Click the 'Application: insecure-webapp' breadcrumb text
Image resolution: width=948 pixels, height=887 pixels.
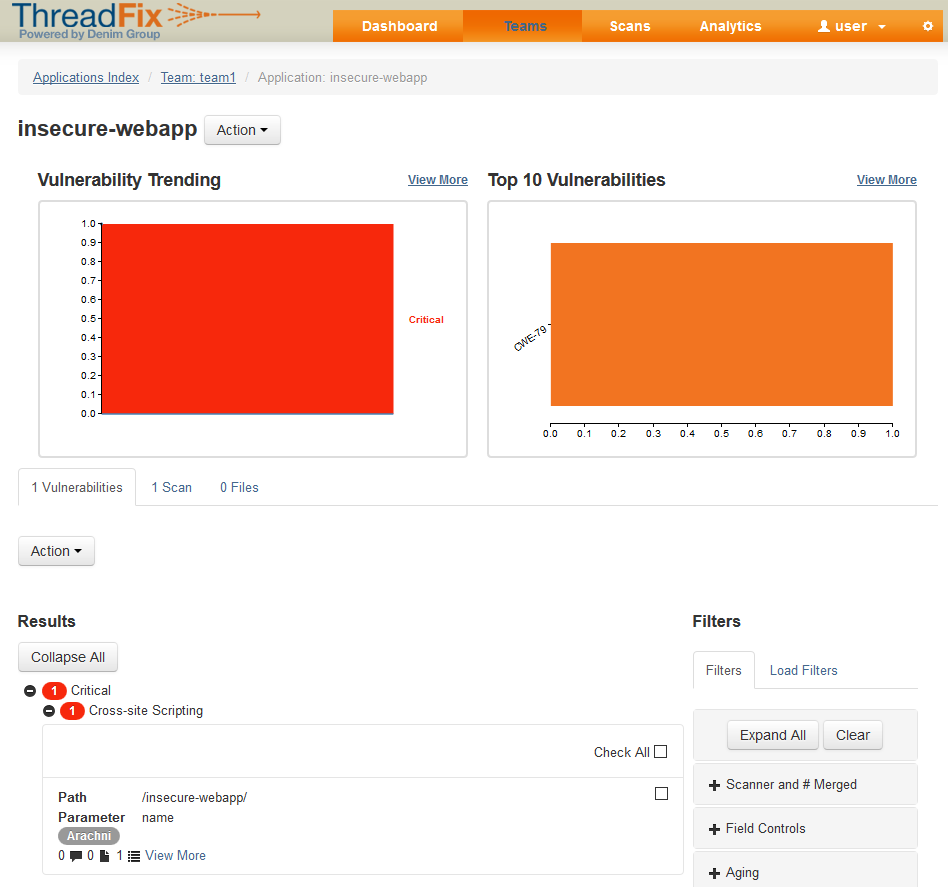click(x=342, y=77)
